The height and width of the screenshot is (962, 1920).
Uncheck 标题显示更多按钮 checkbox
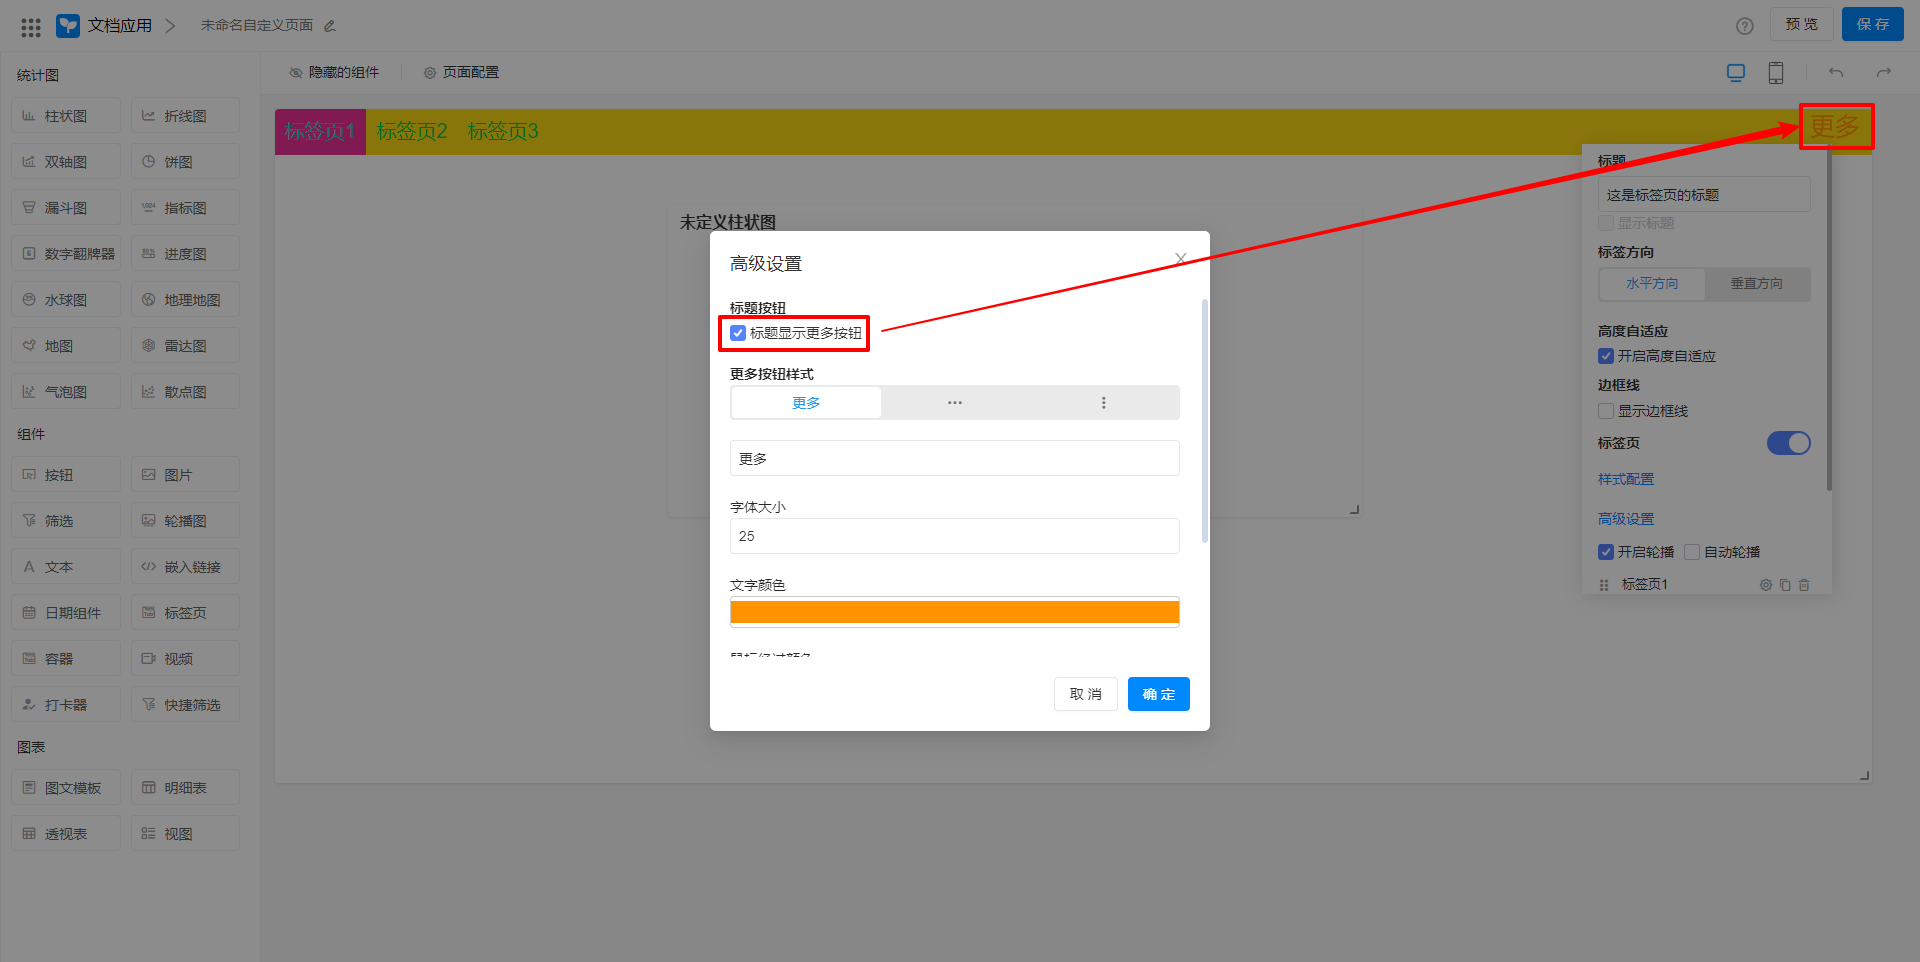point(738,333)
